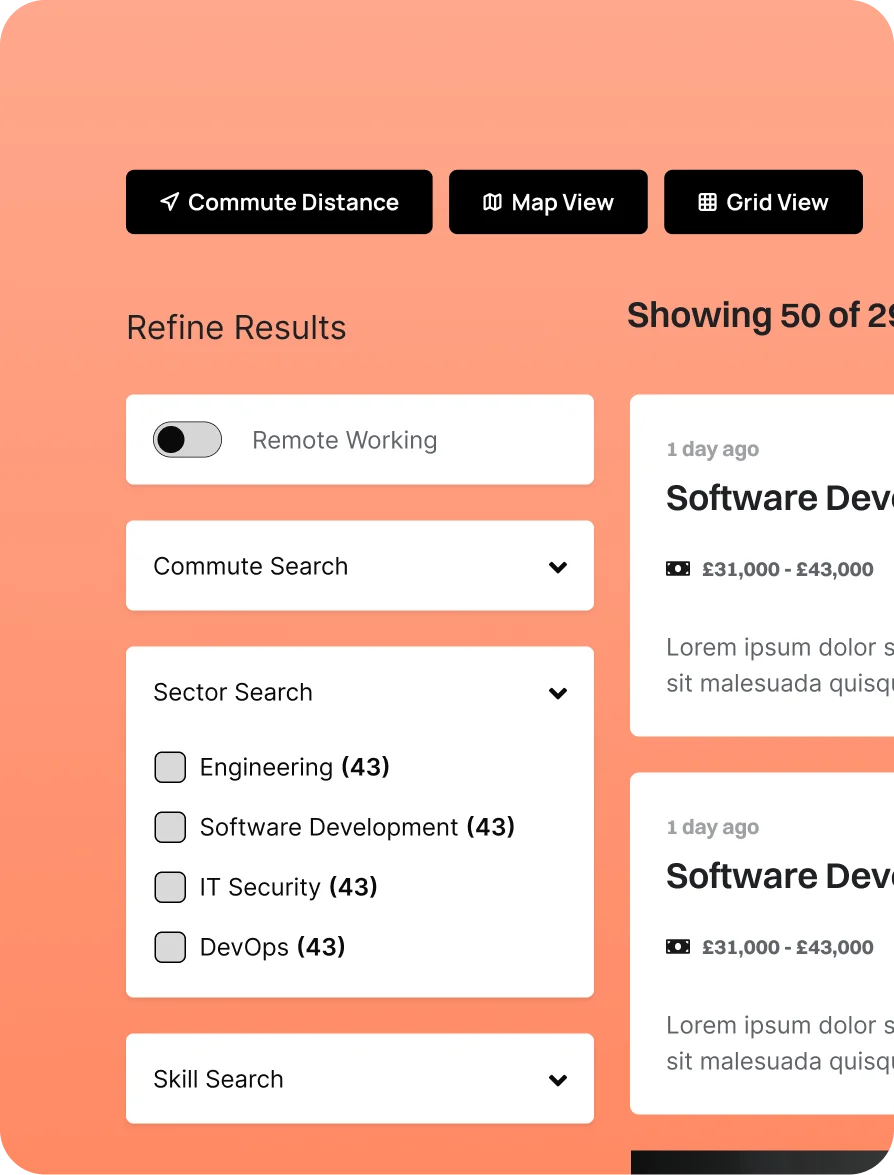Check the Engineering sector checkbox

[x=170, y=767]
